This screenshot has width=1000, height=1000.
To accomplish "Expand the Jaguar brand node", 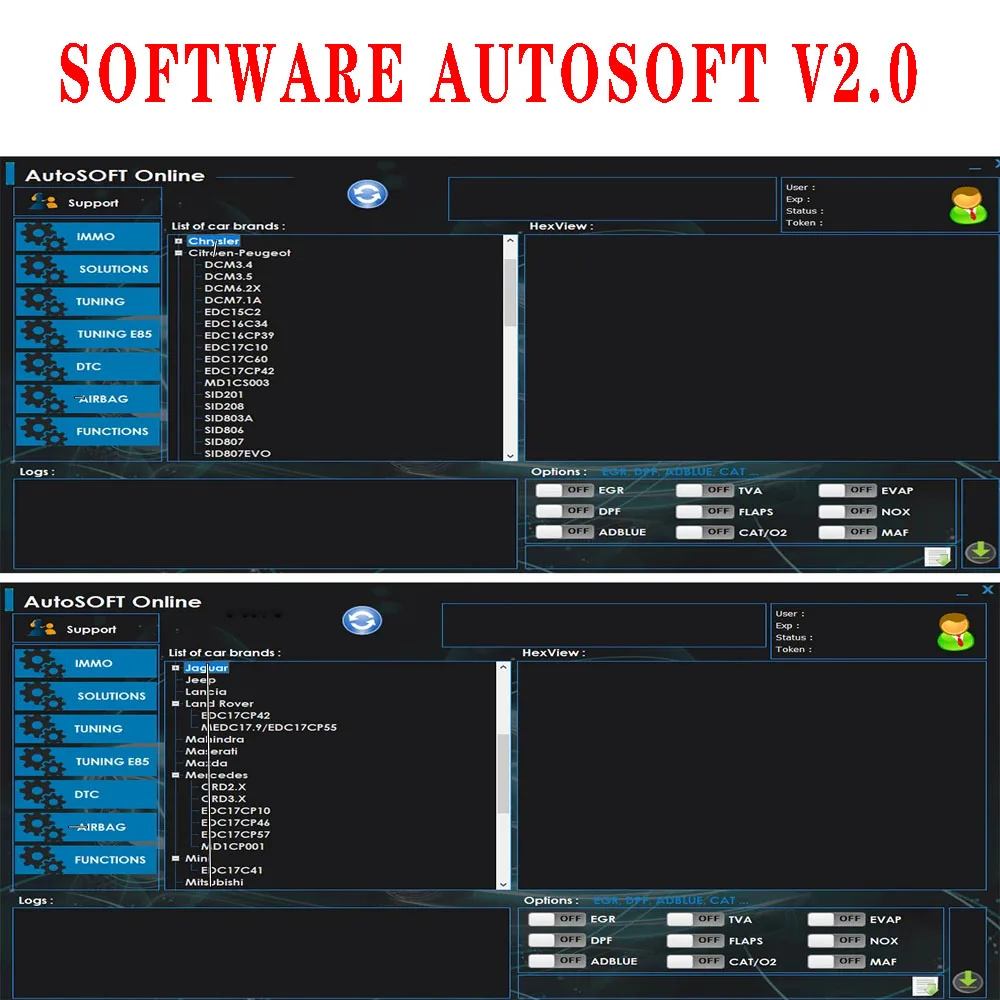I will point(175,668).
